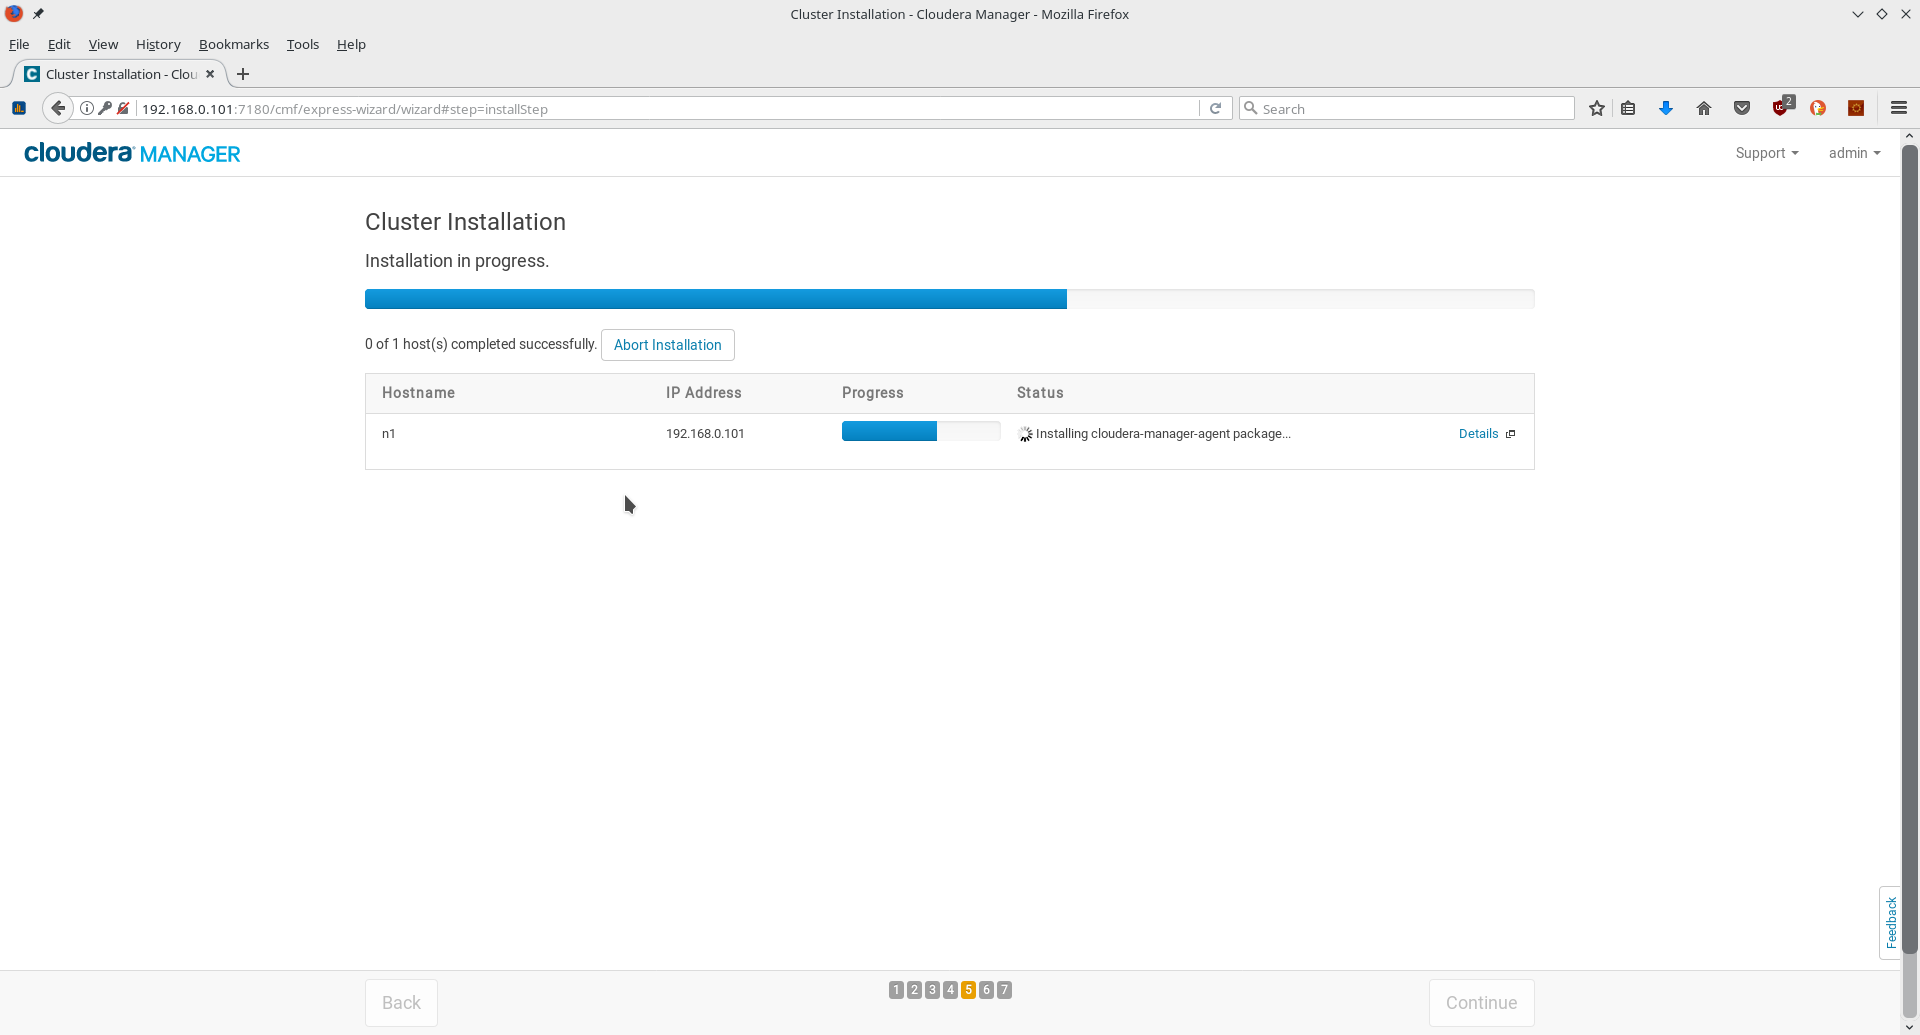Click wizard step 6 indicator
The height and width of the screenshot is (1035, 1920).
coord(986,990)
